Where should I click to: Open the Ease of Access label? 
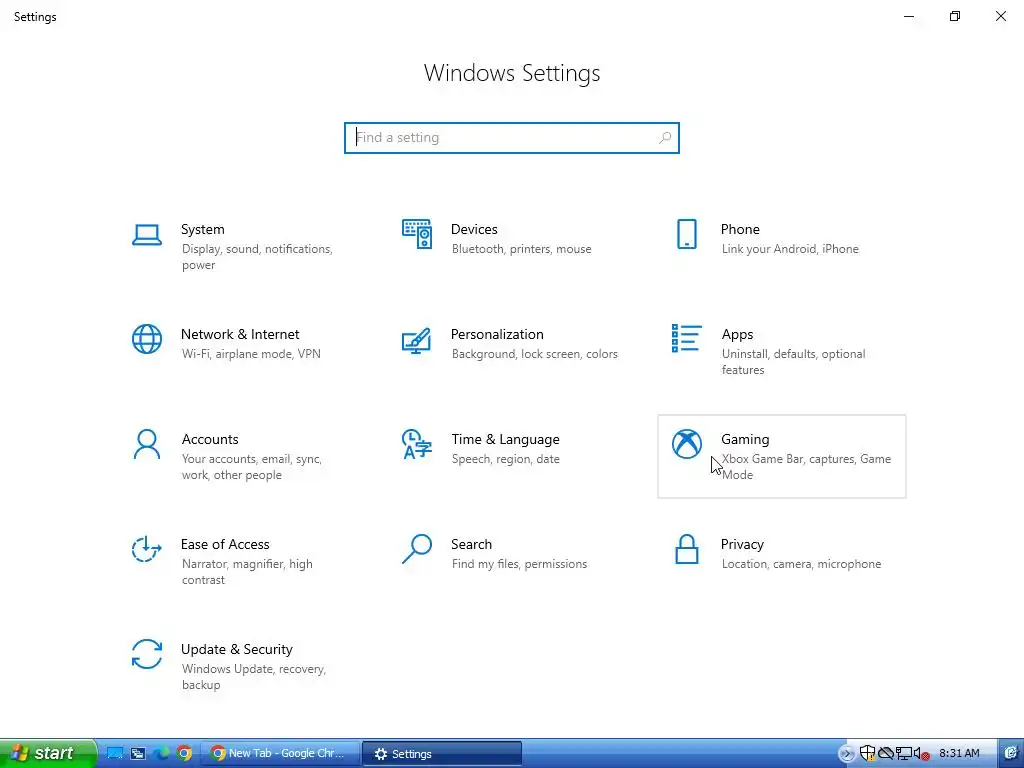(x=225, y=545)
